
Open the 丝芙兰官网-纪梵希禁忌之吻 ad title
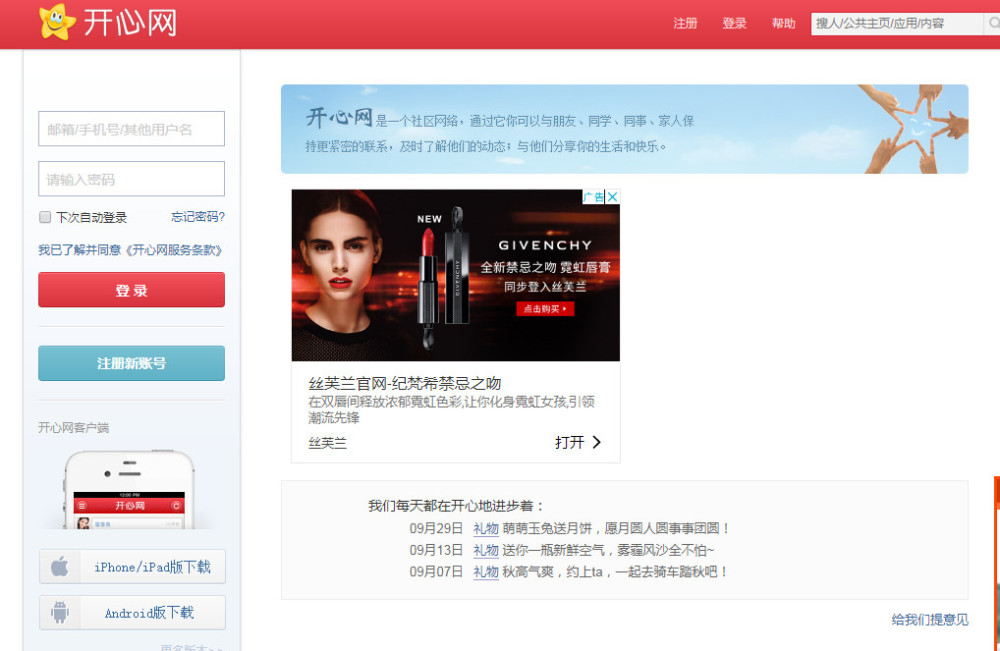pyautogui.click(x=405, y=383)
